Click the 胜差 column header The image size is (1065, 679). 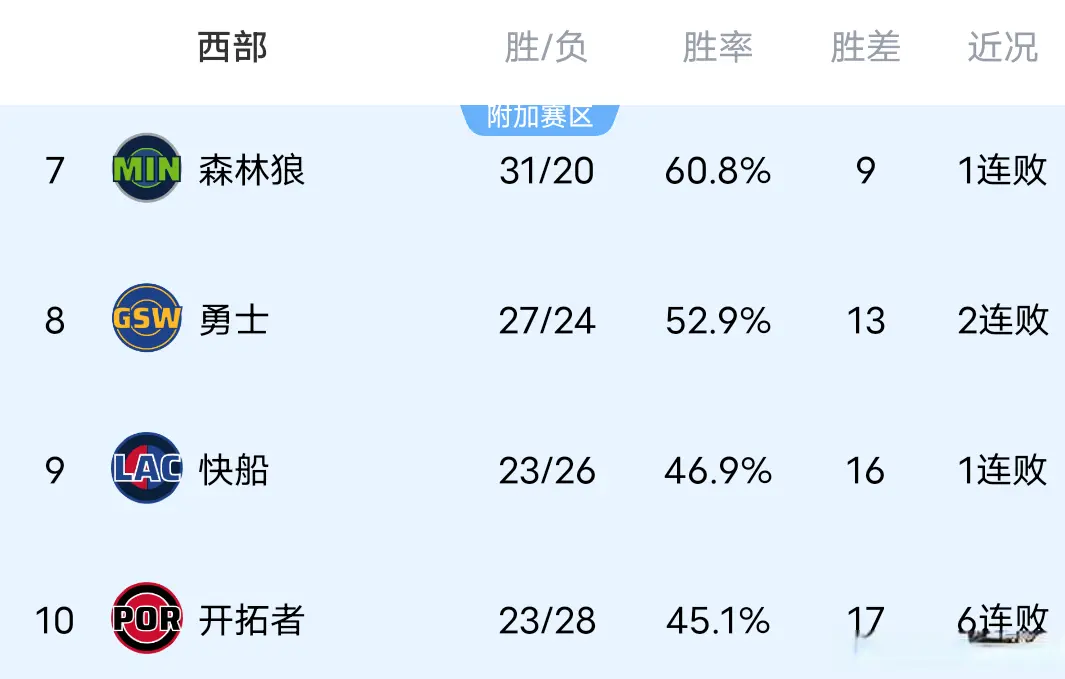tap(865, 47)
